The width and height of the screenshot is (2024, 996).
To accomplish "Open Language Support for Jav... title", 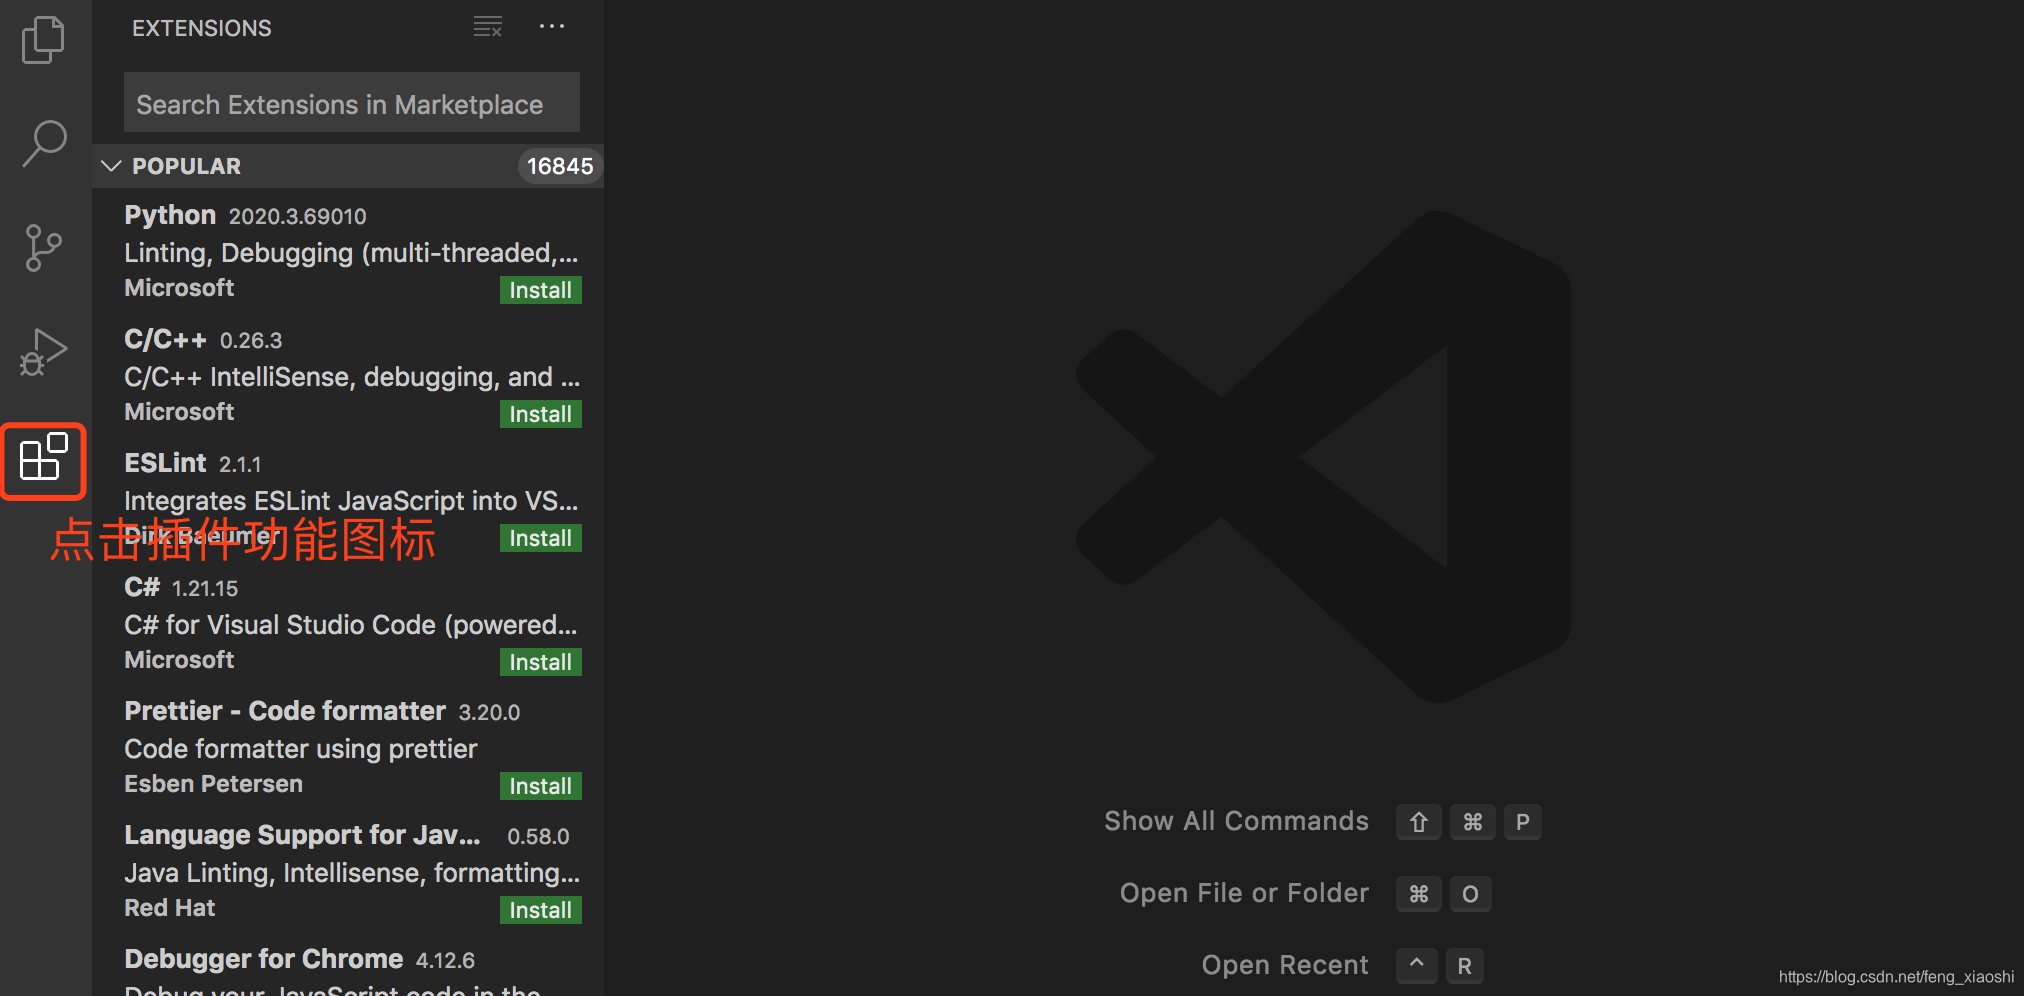I will click(302, 835).
